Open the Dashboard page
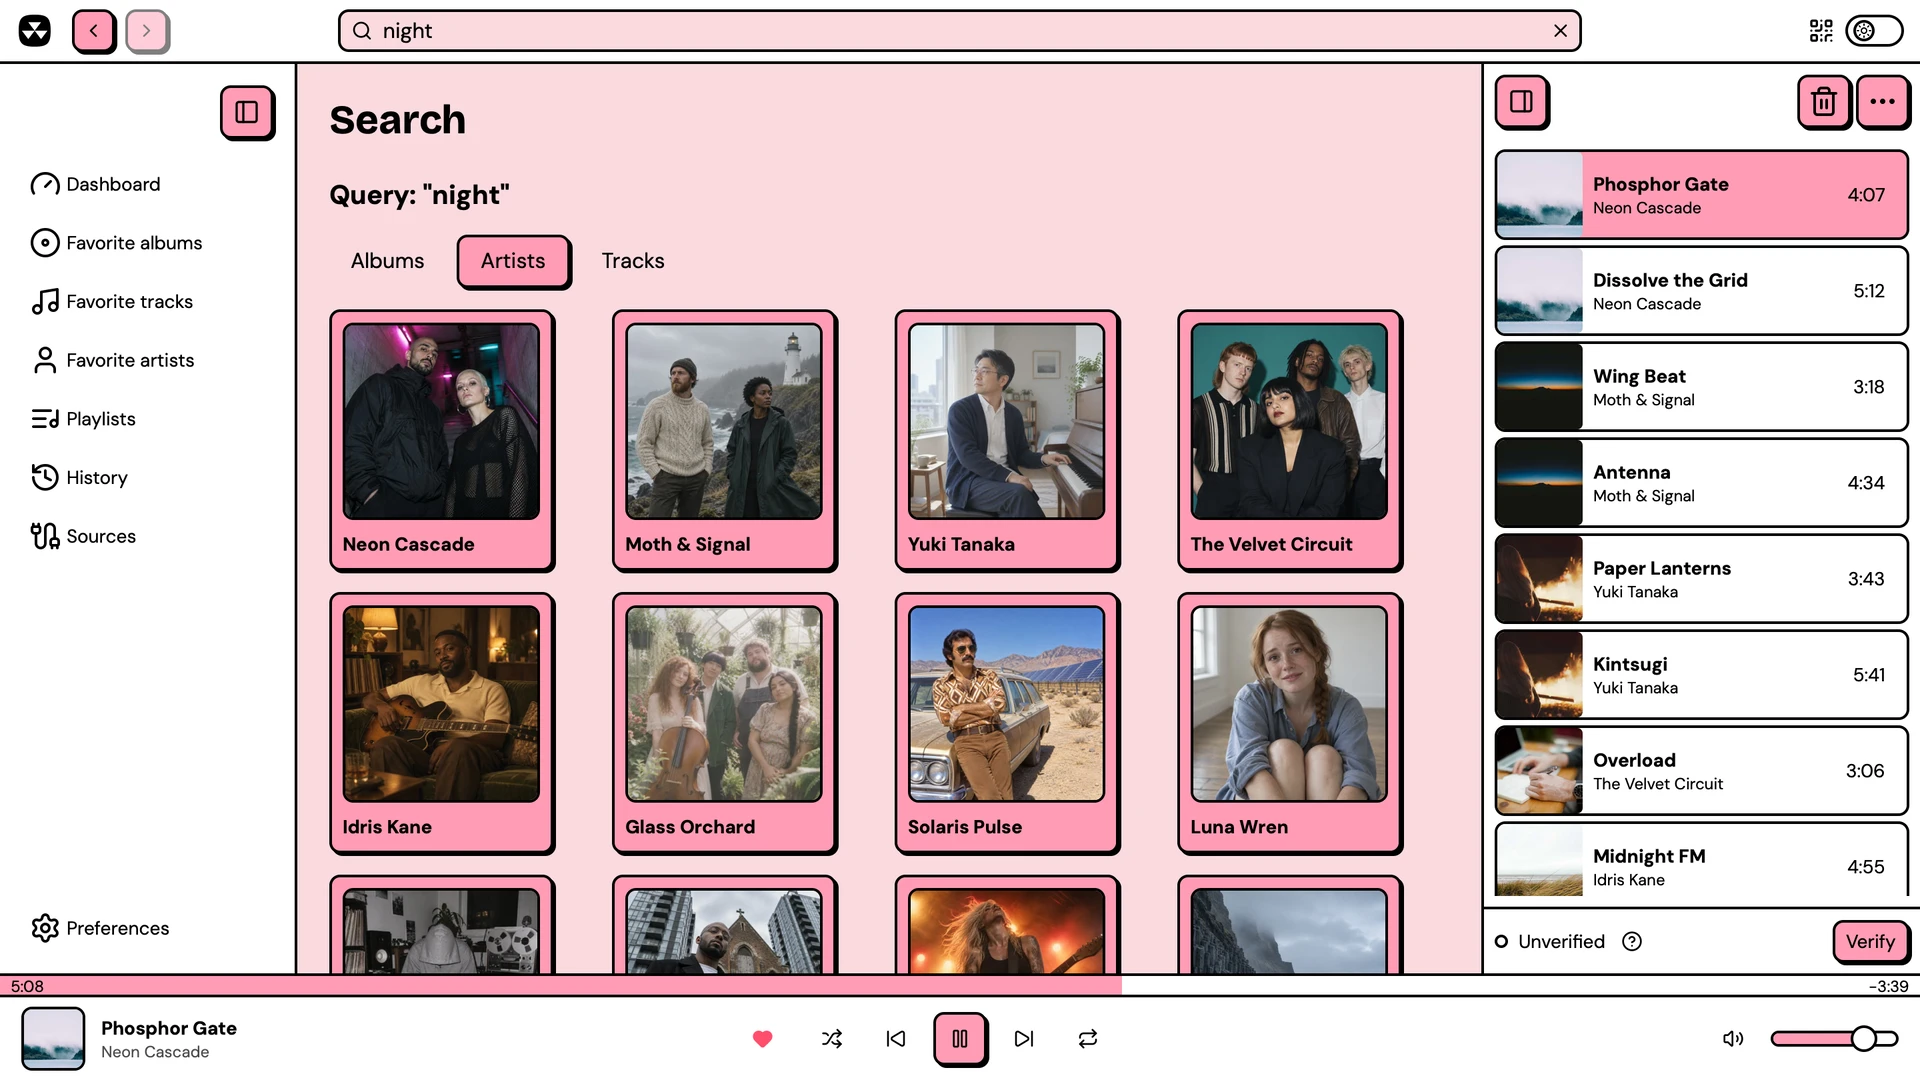1920x1080 pixels. tap(96, 184)
